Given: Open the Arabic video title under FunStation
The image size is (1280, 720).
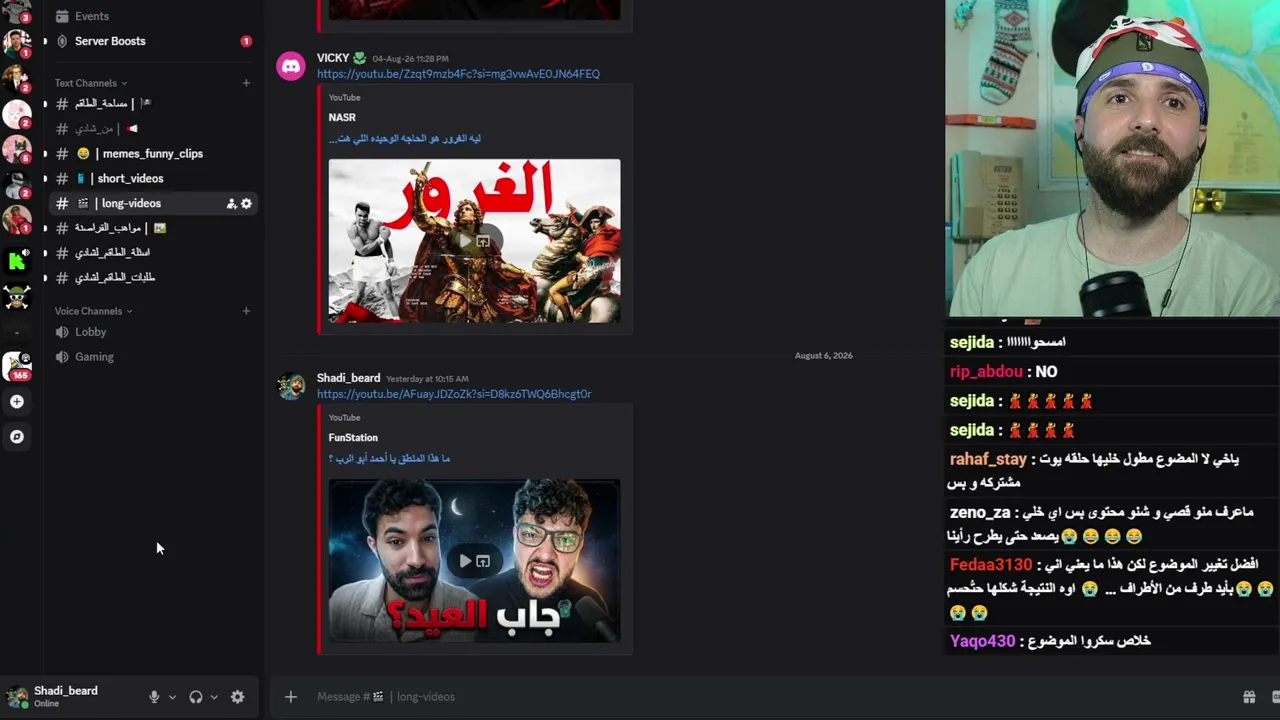Looking at the screenshot, I should (390, 459).
